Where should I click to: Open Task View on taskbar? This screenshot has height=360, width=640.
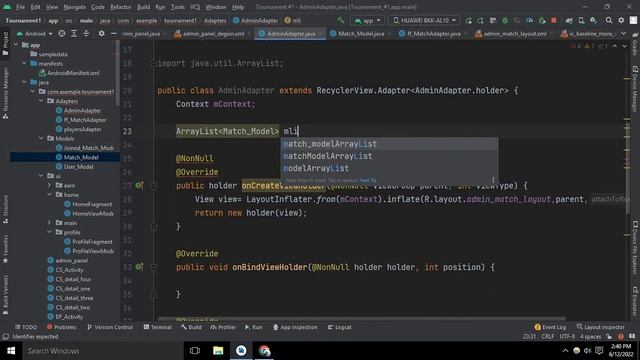click(x=195, y=351)
